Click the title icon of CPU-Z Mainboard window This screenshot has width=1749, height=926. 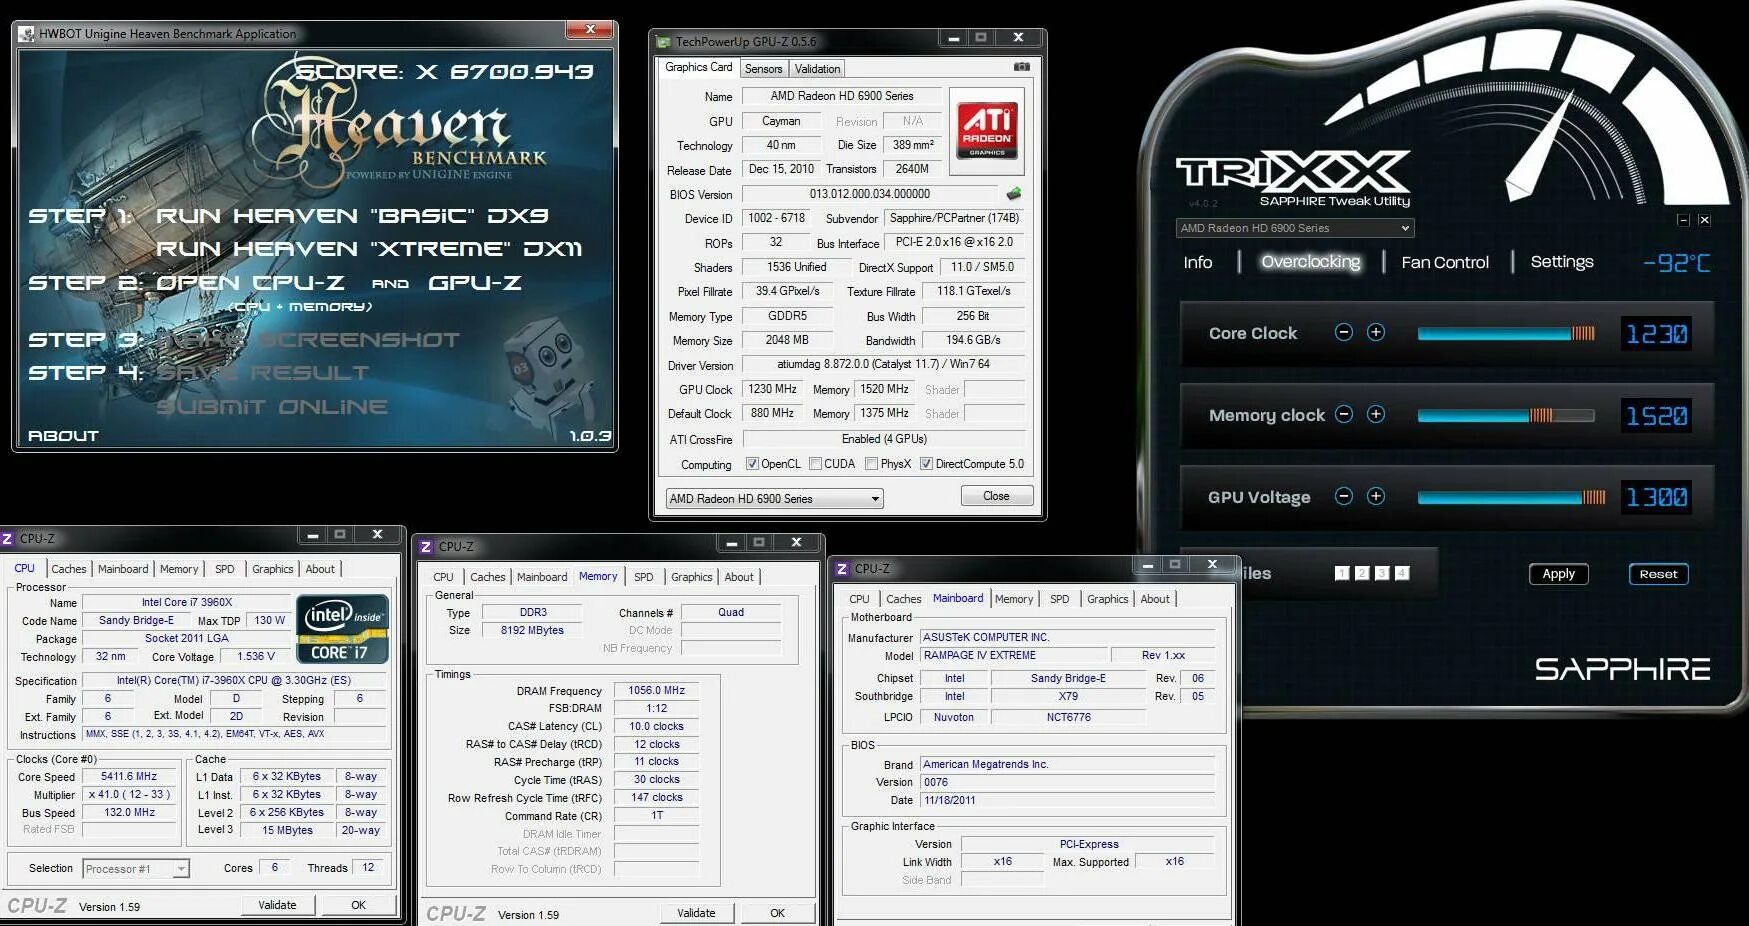842,568
